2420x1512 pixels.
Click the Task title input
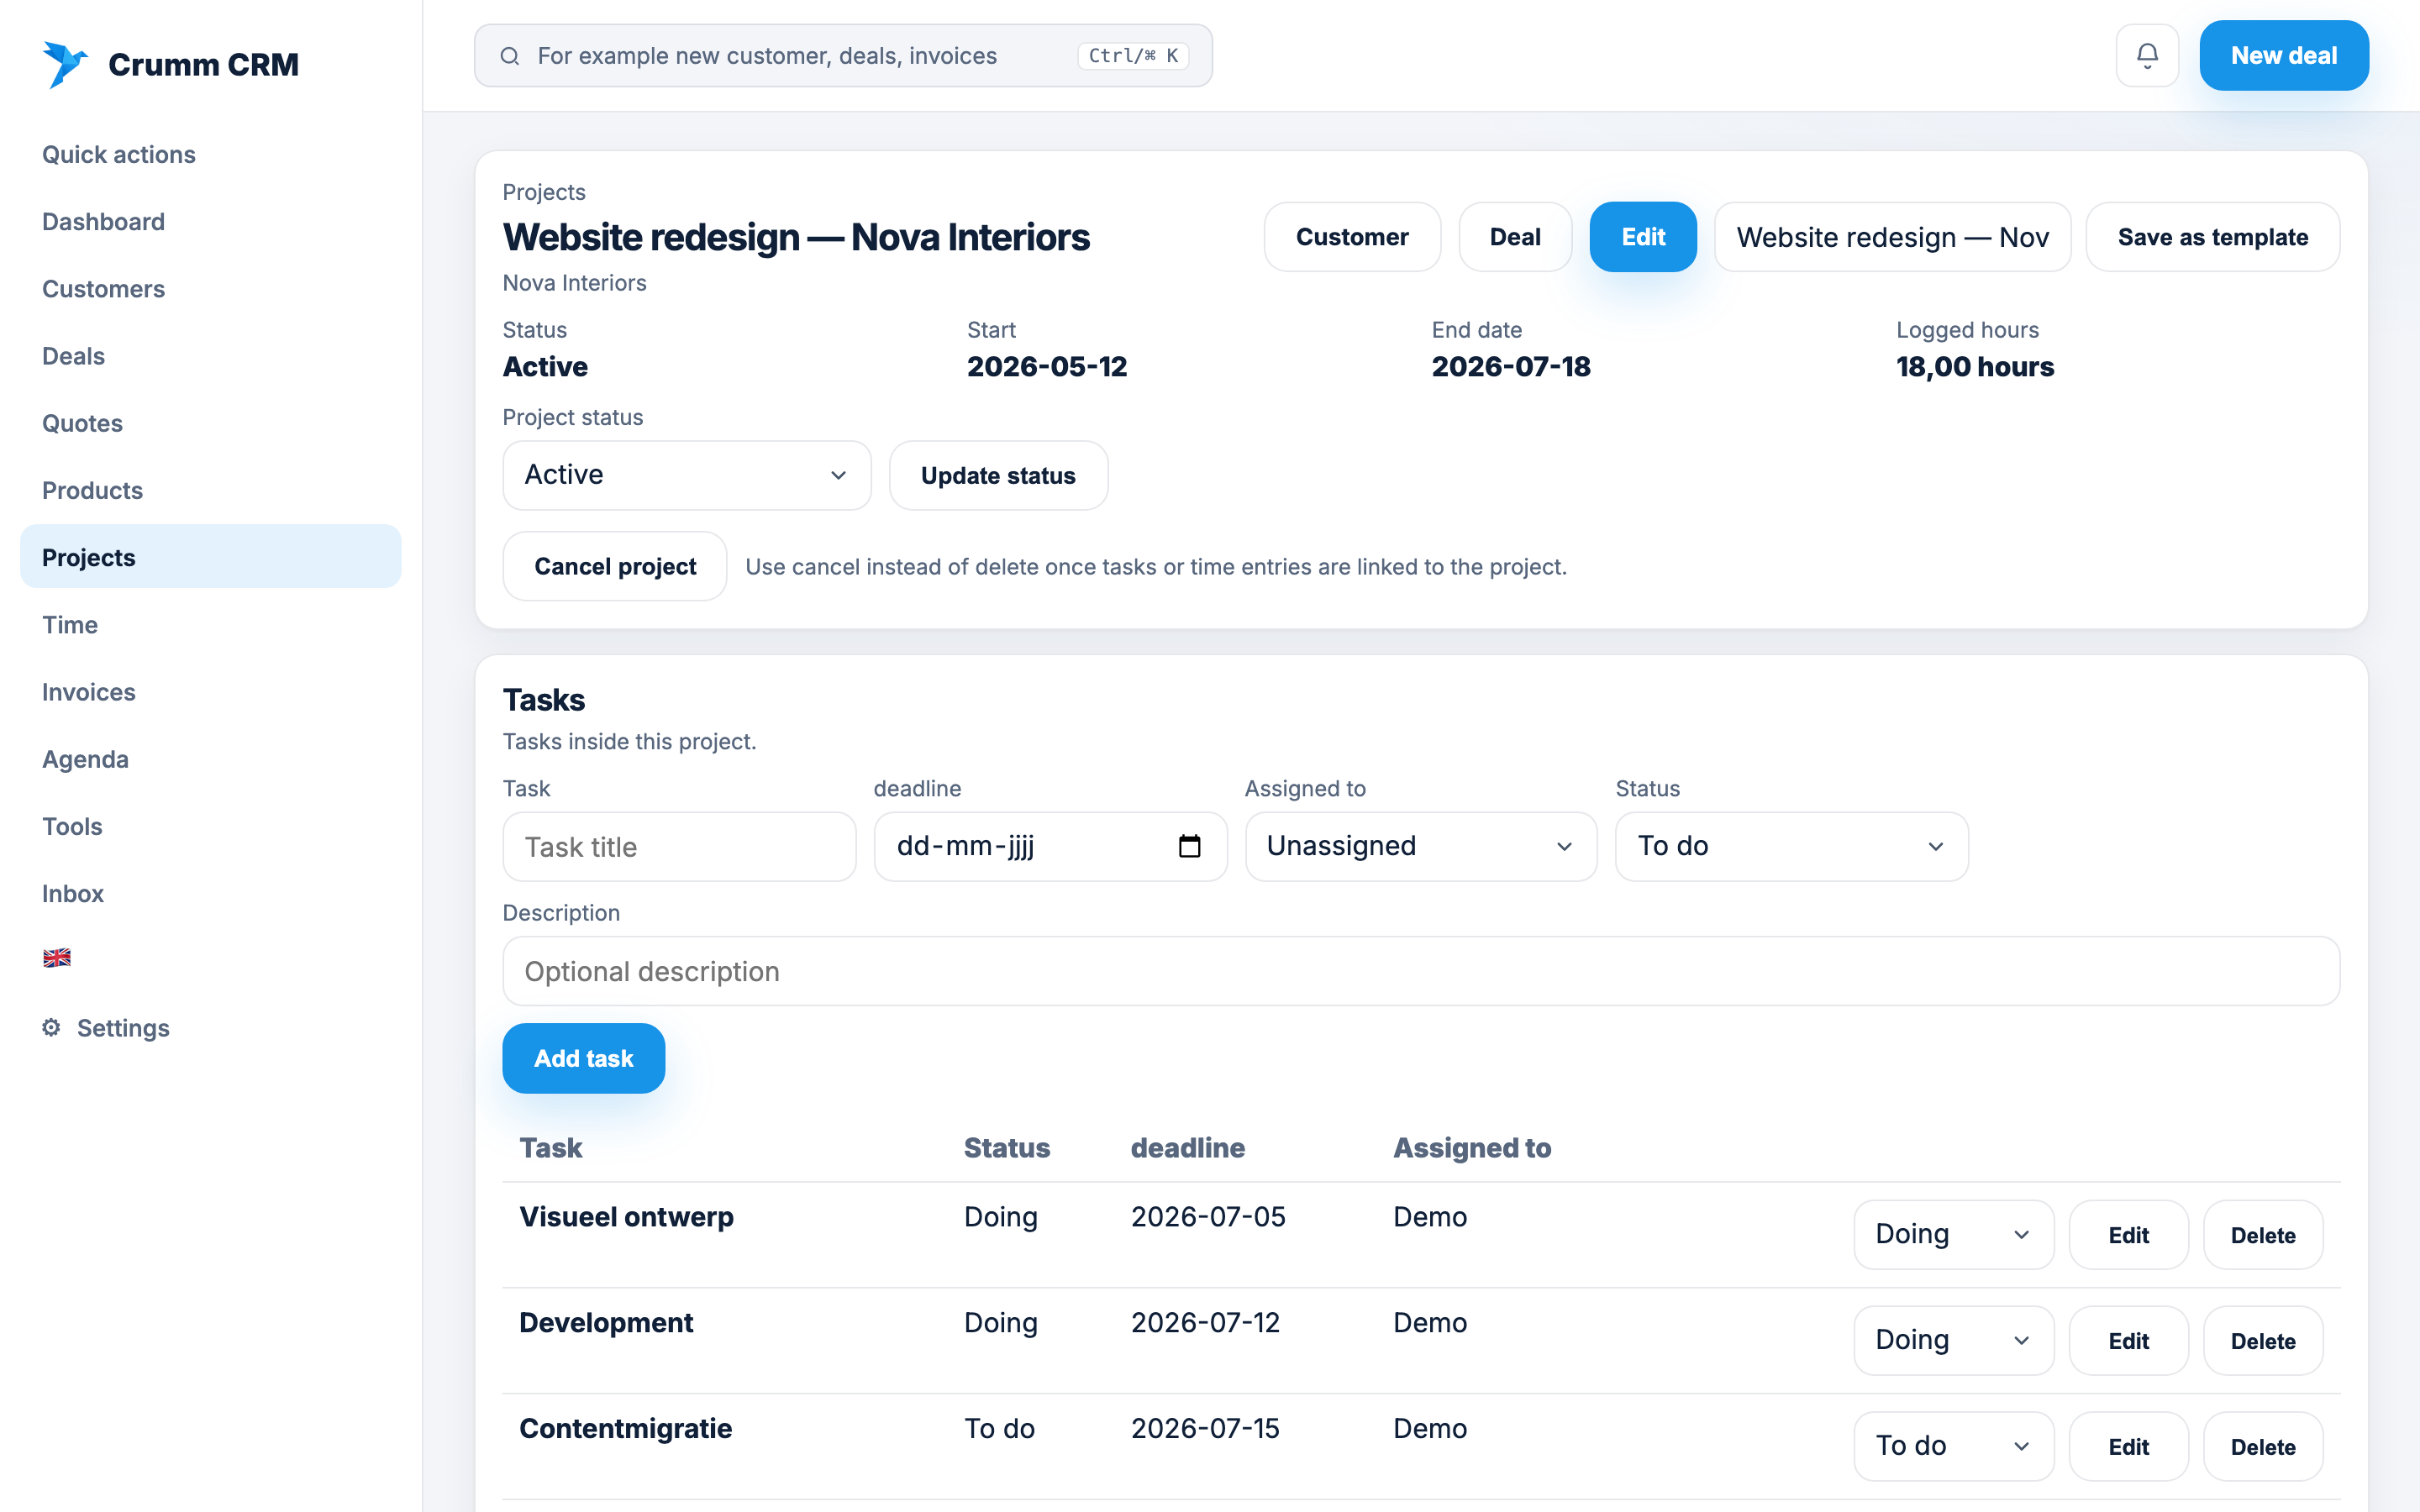[x=679, y=847]
